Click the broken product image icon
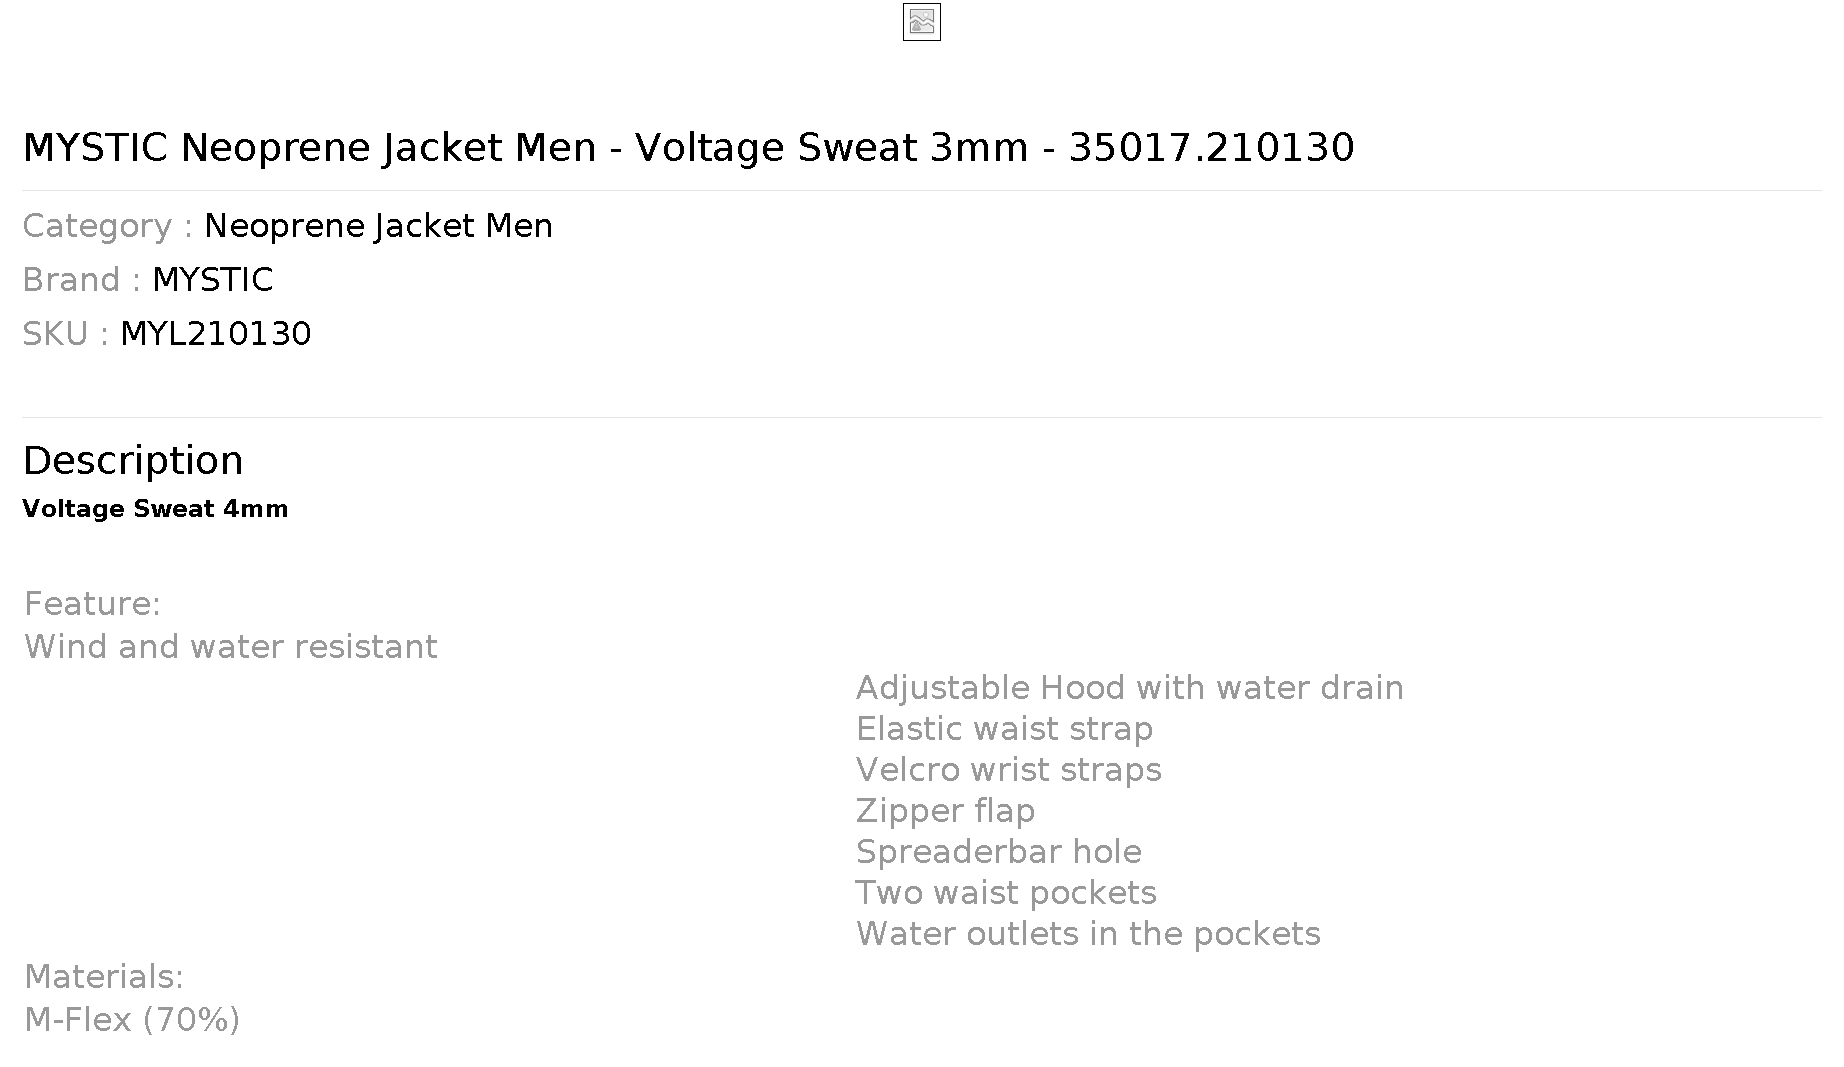Image resolution: width=1844 pixels, height=1067 pixels. click(921, 22)
